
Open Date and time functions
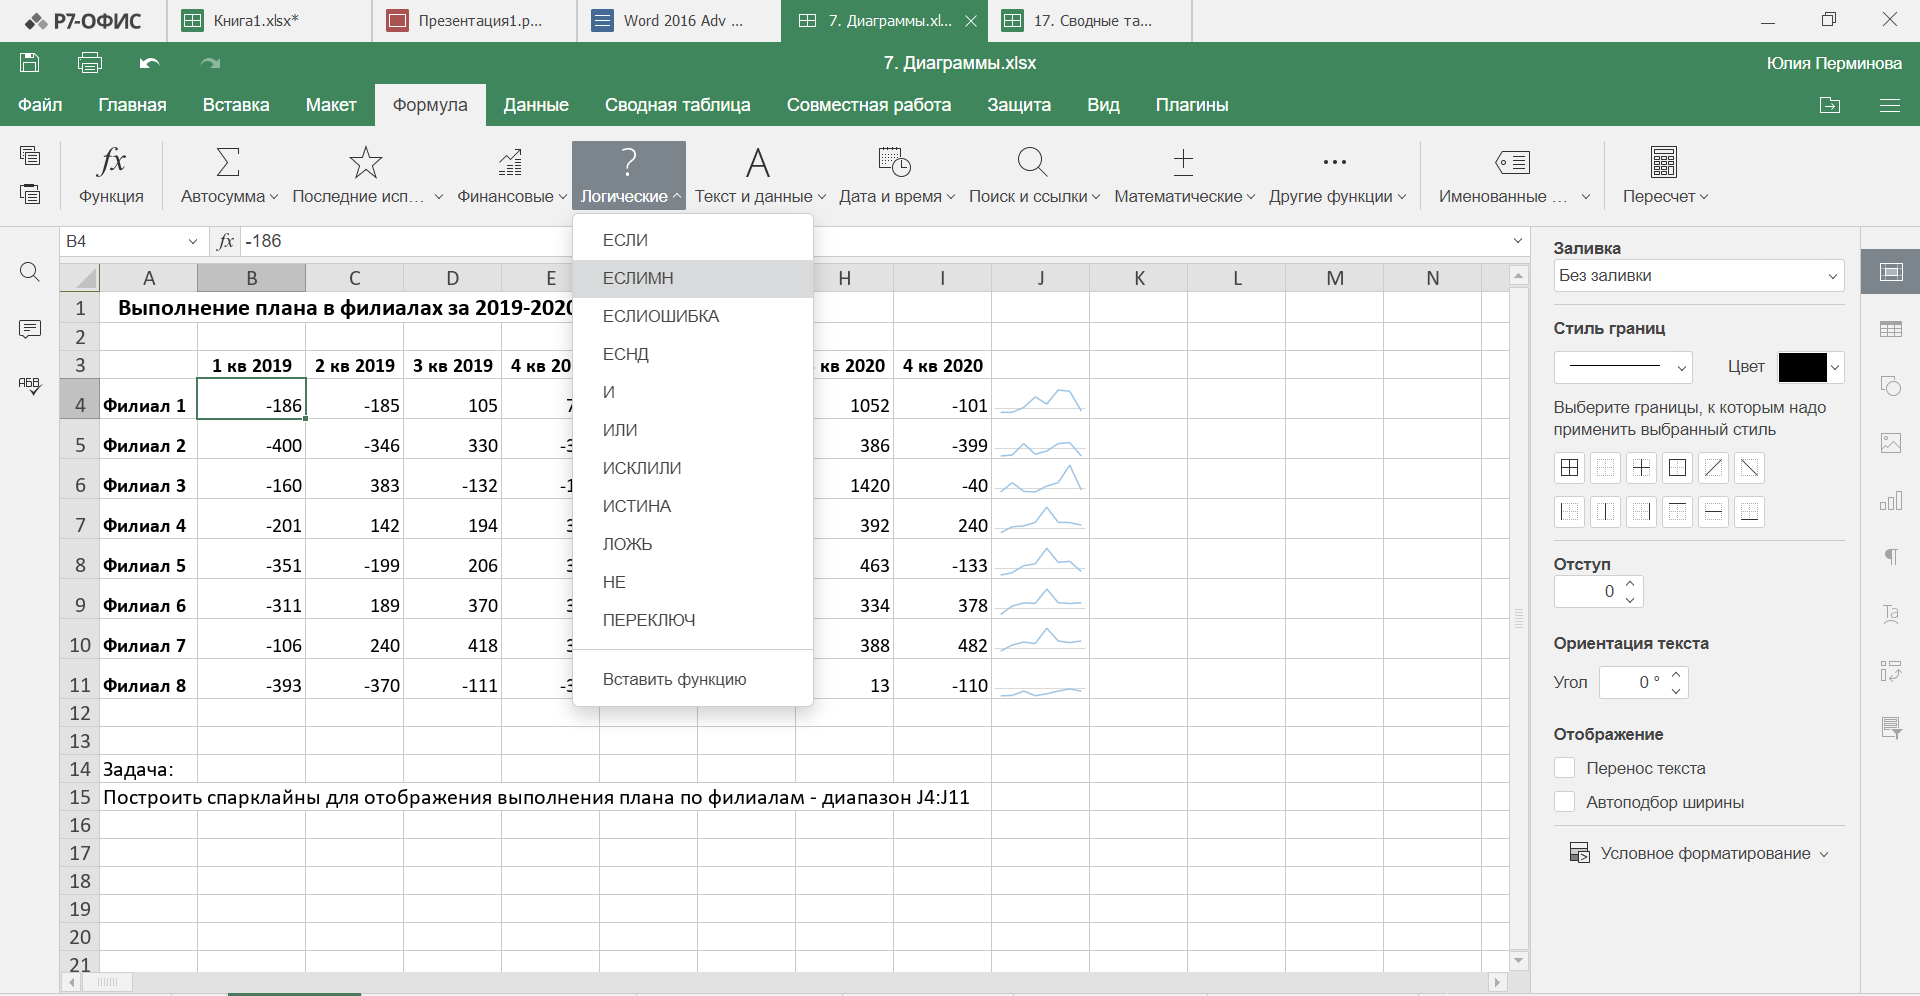pyautogui.click(x=897, y=175)
